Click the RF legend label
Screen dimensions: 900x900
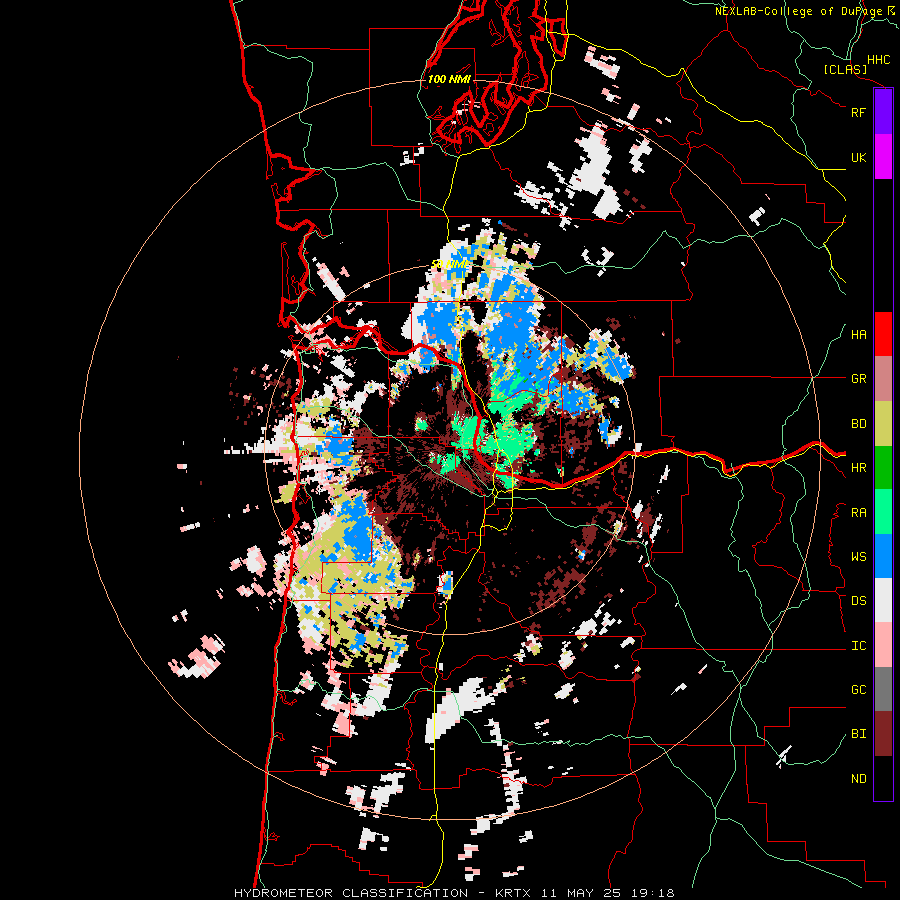pyautogui.click(x=858, y=112)
